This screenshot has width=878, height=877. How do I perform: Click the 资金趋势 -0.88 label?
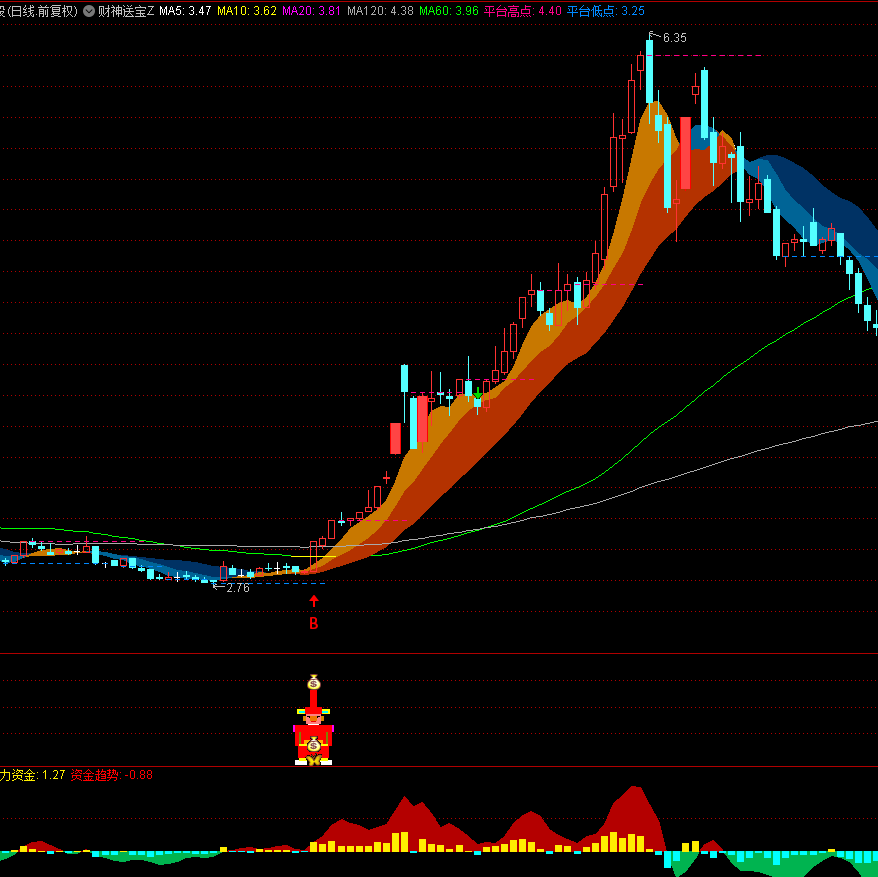click(112, 775)
